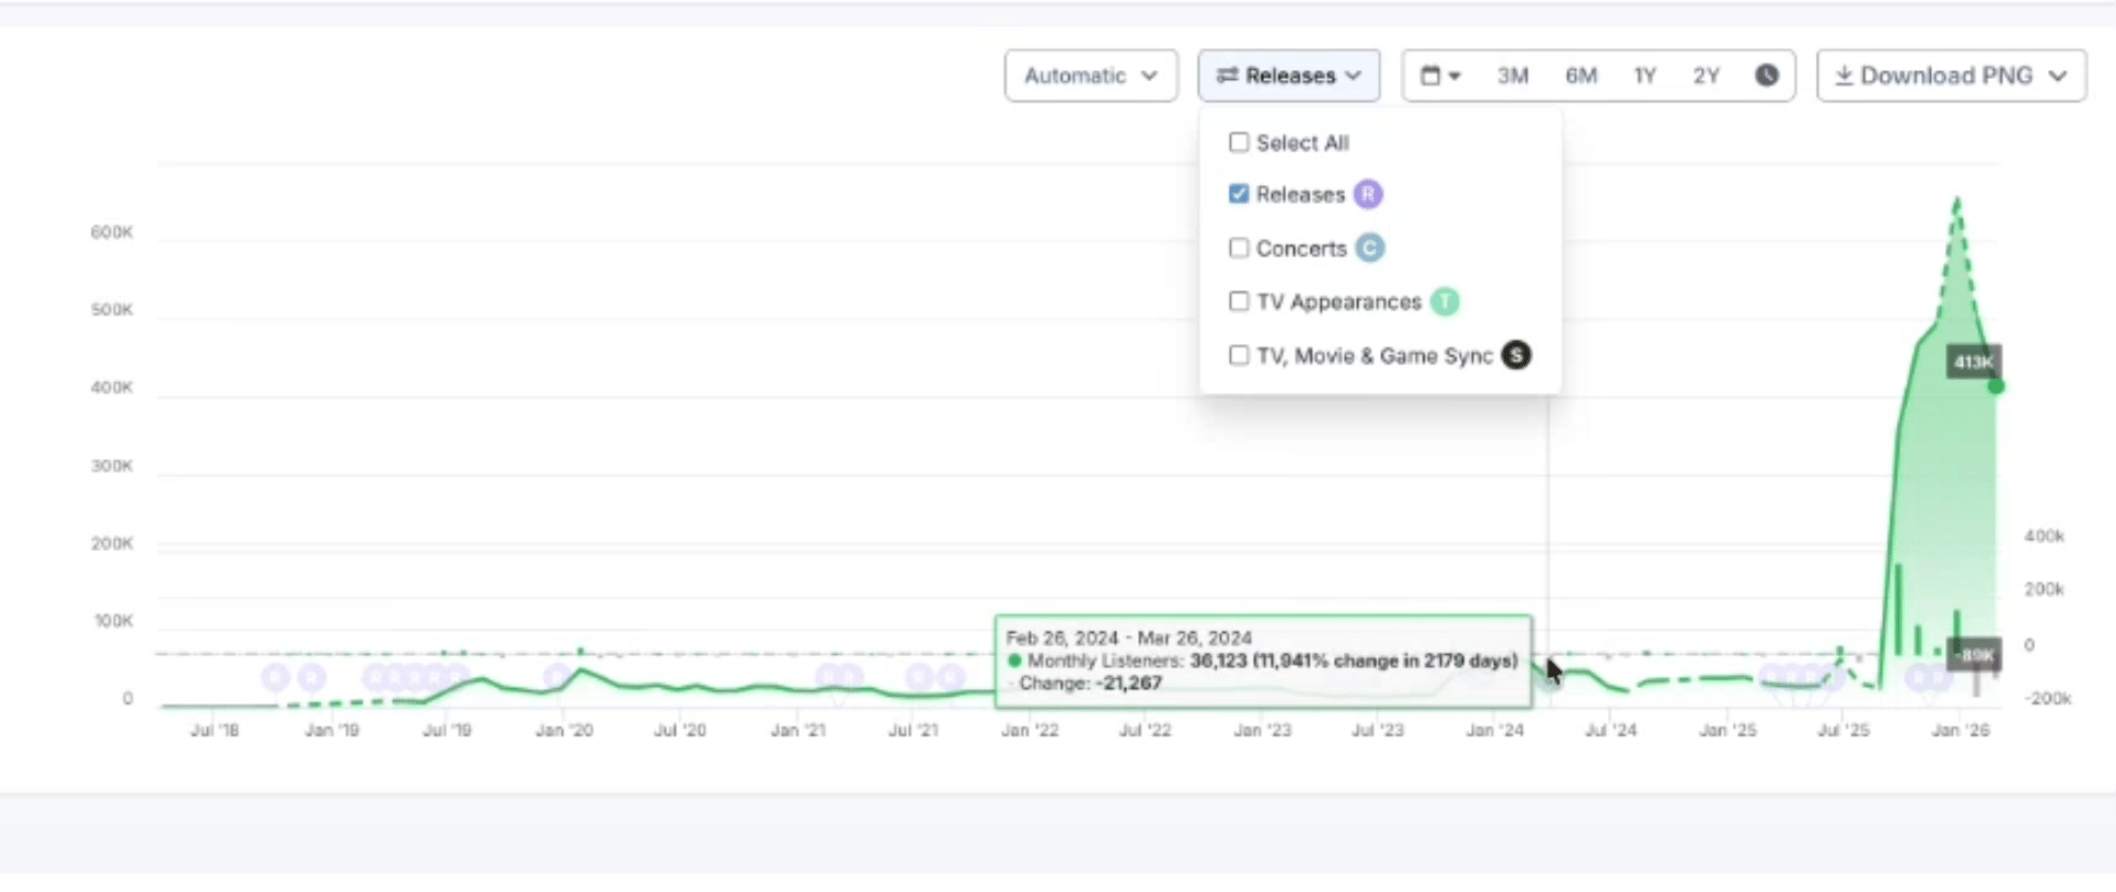Click the Jan '26 x-axis label
Image resolution: width=2116 pixels, height=892 pixels.
click(x=1961, y=731)
